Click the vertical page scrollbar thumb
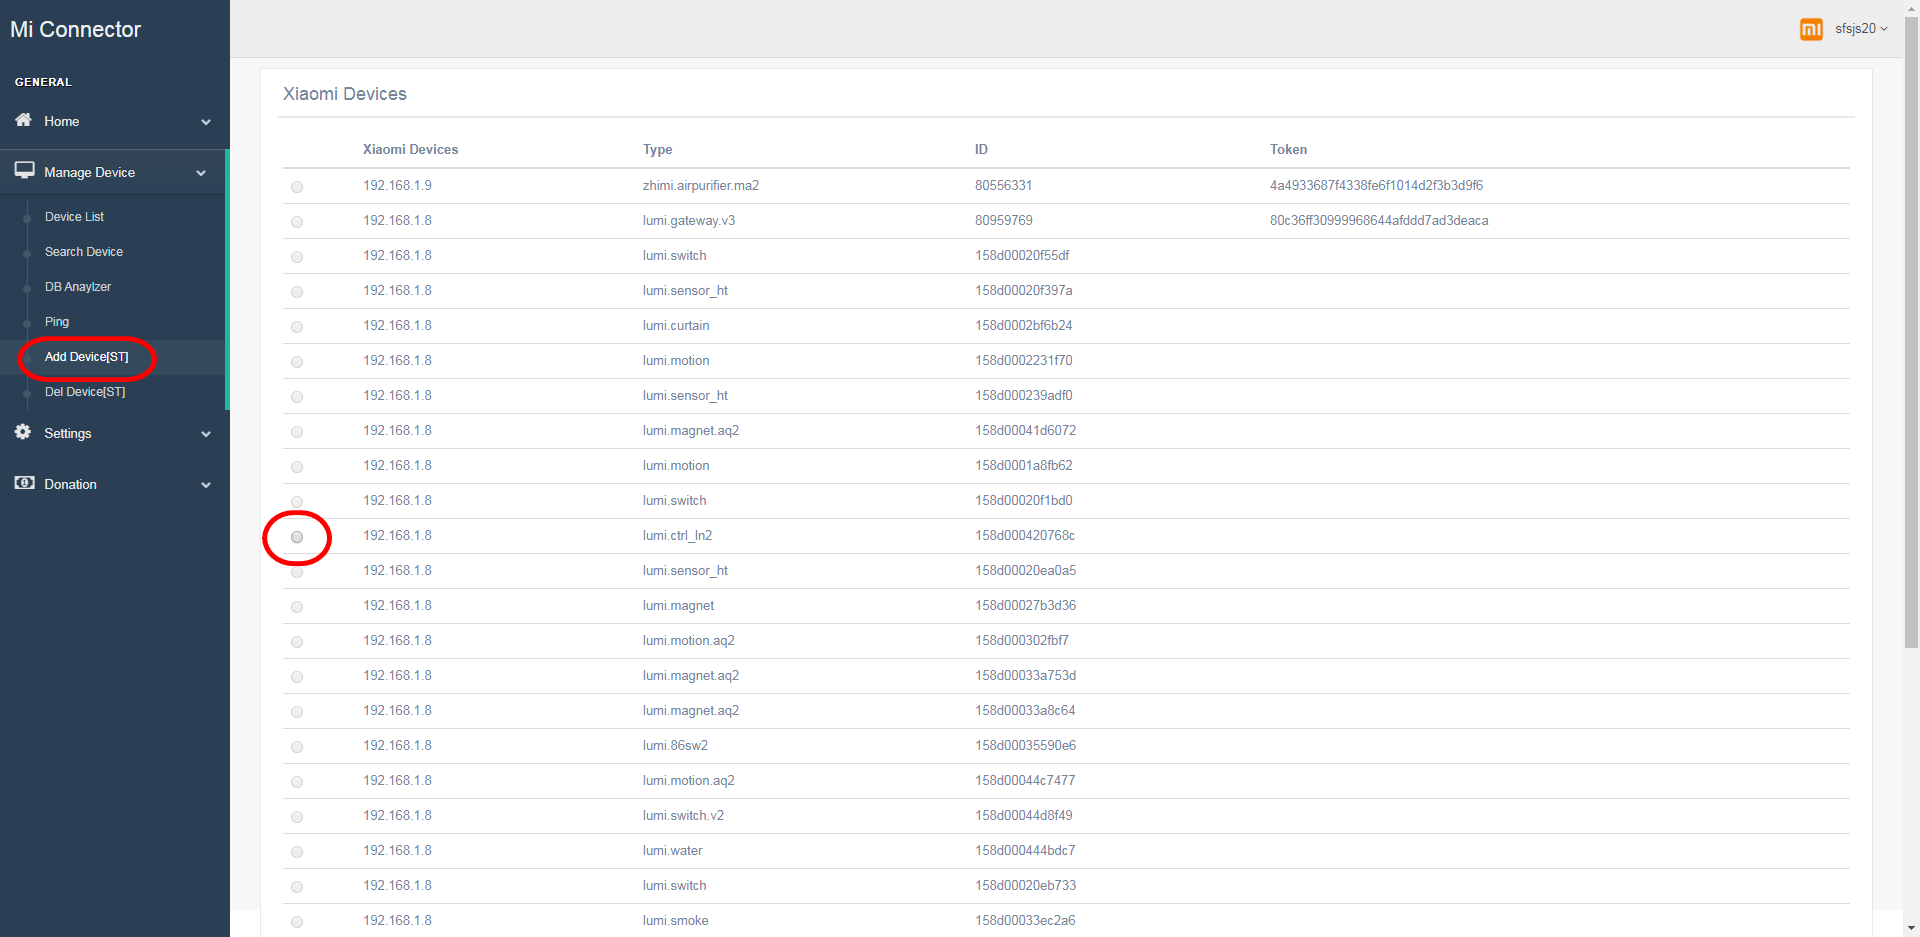The height and width of the screenshot is (937, 1920). coord(1911,333)
